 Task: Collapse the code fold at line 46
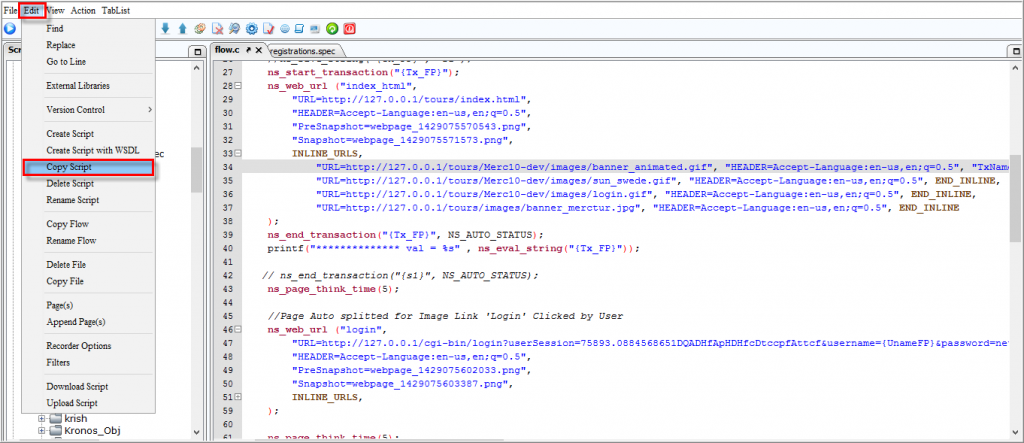tap(238, 330)
